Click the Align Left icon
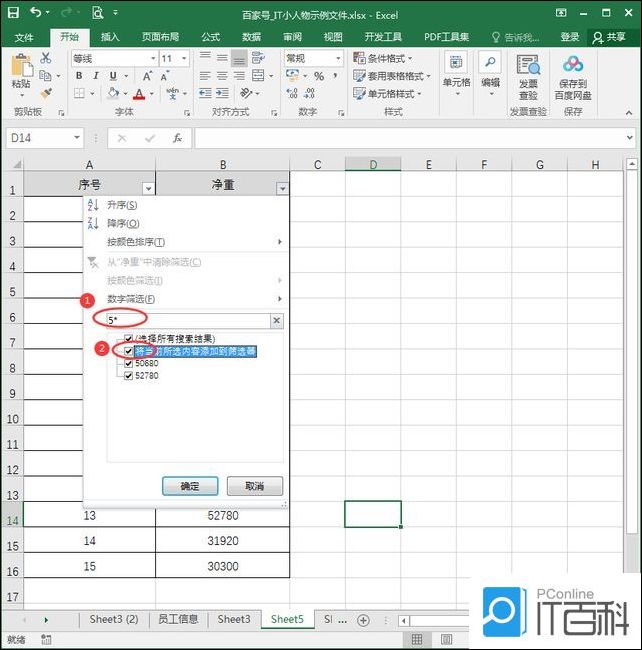The height and width of the screenshot is (650, 642). 205,76
